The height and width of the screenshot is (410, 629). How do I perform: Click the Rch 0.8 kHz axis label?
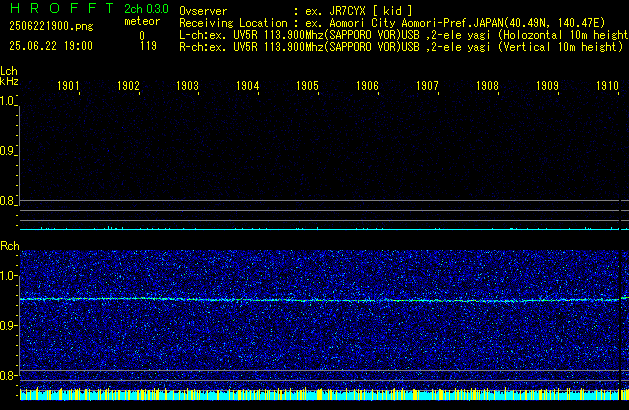tap(7, 375)
